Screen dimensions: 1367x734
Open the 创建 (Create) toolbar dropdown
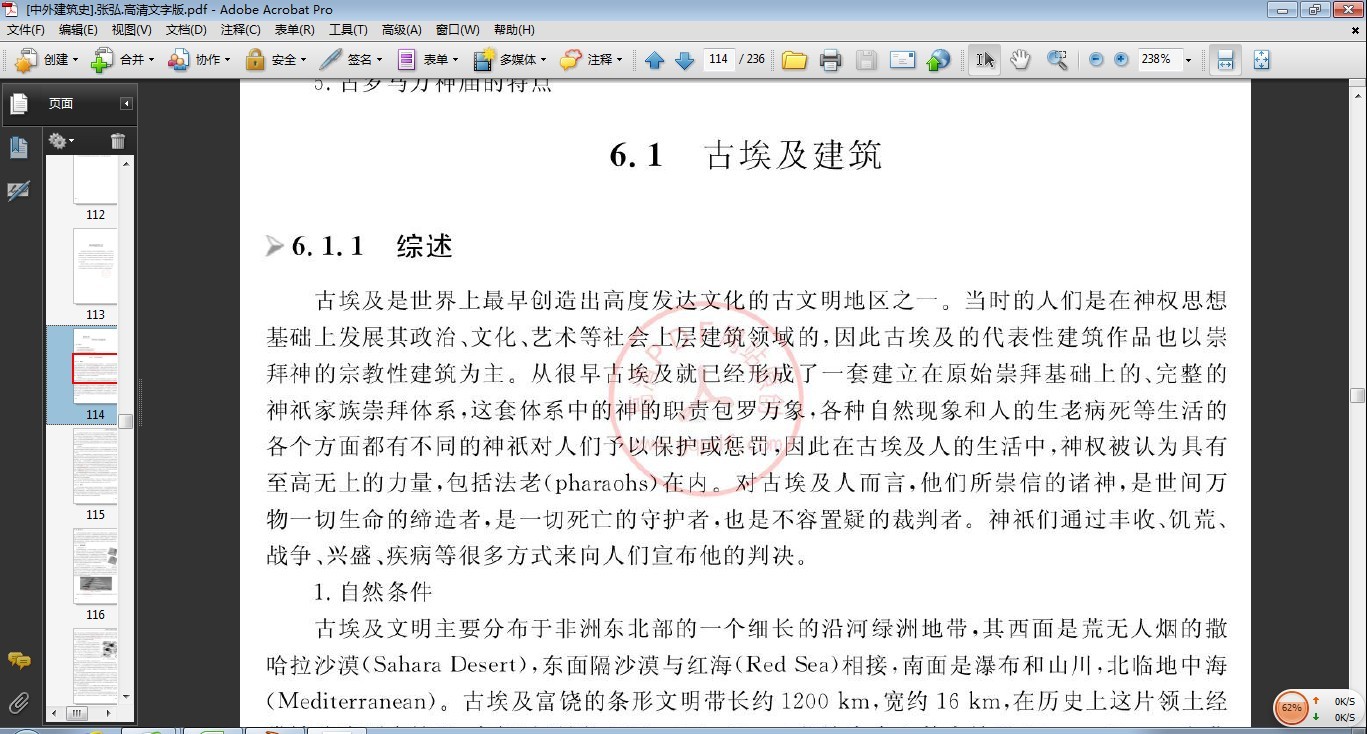coord(76,60)
